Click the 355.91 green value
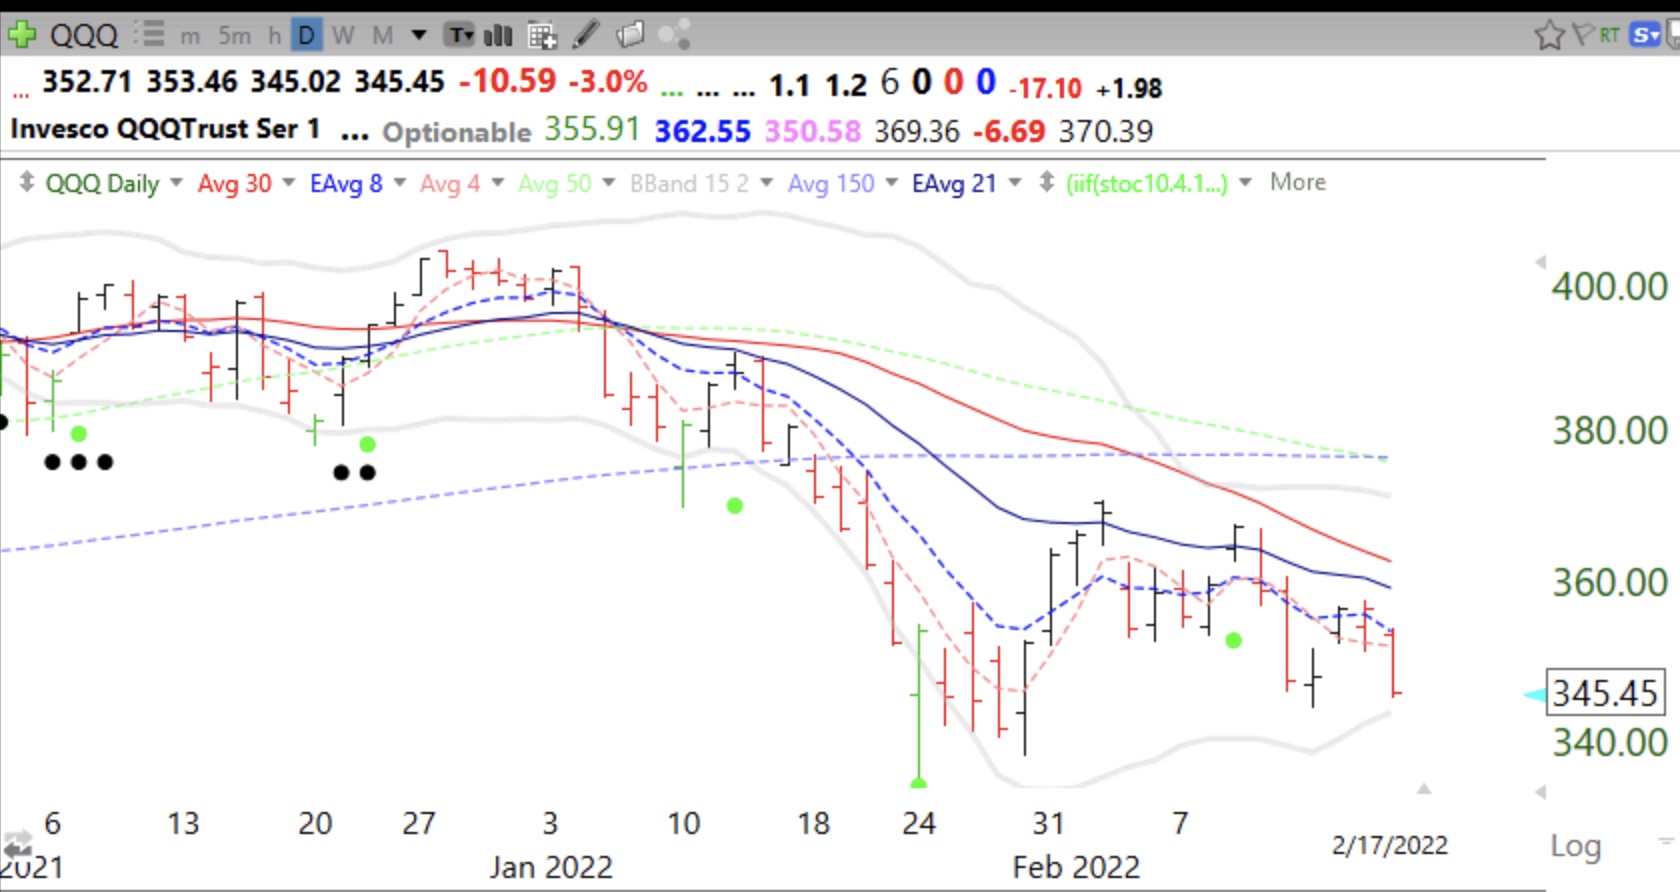The height and width of the screenshot is (892, 1680). pos(592,129)
